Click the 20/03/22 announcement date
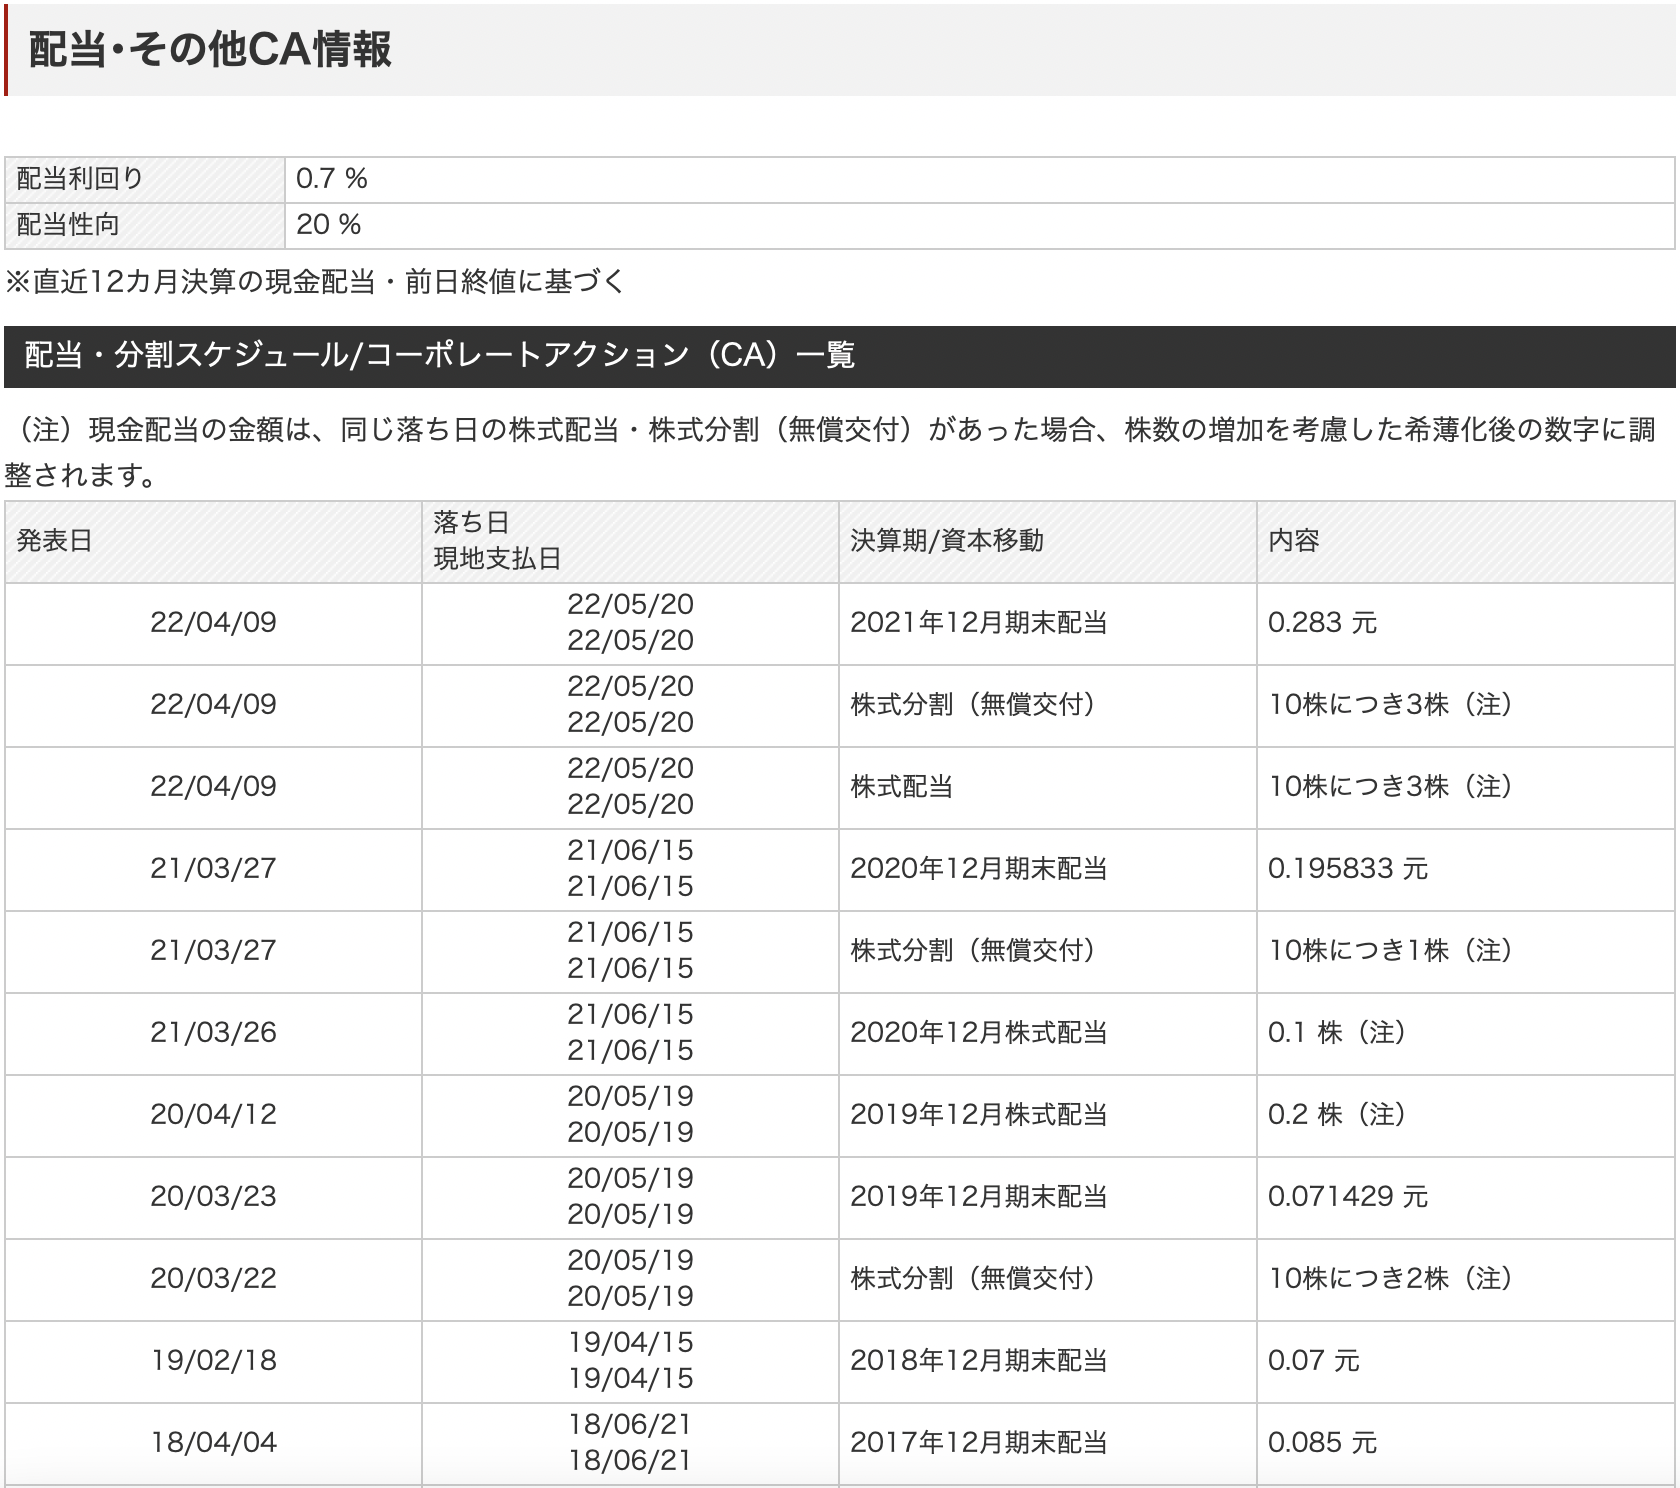 [213, 1279]
